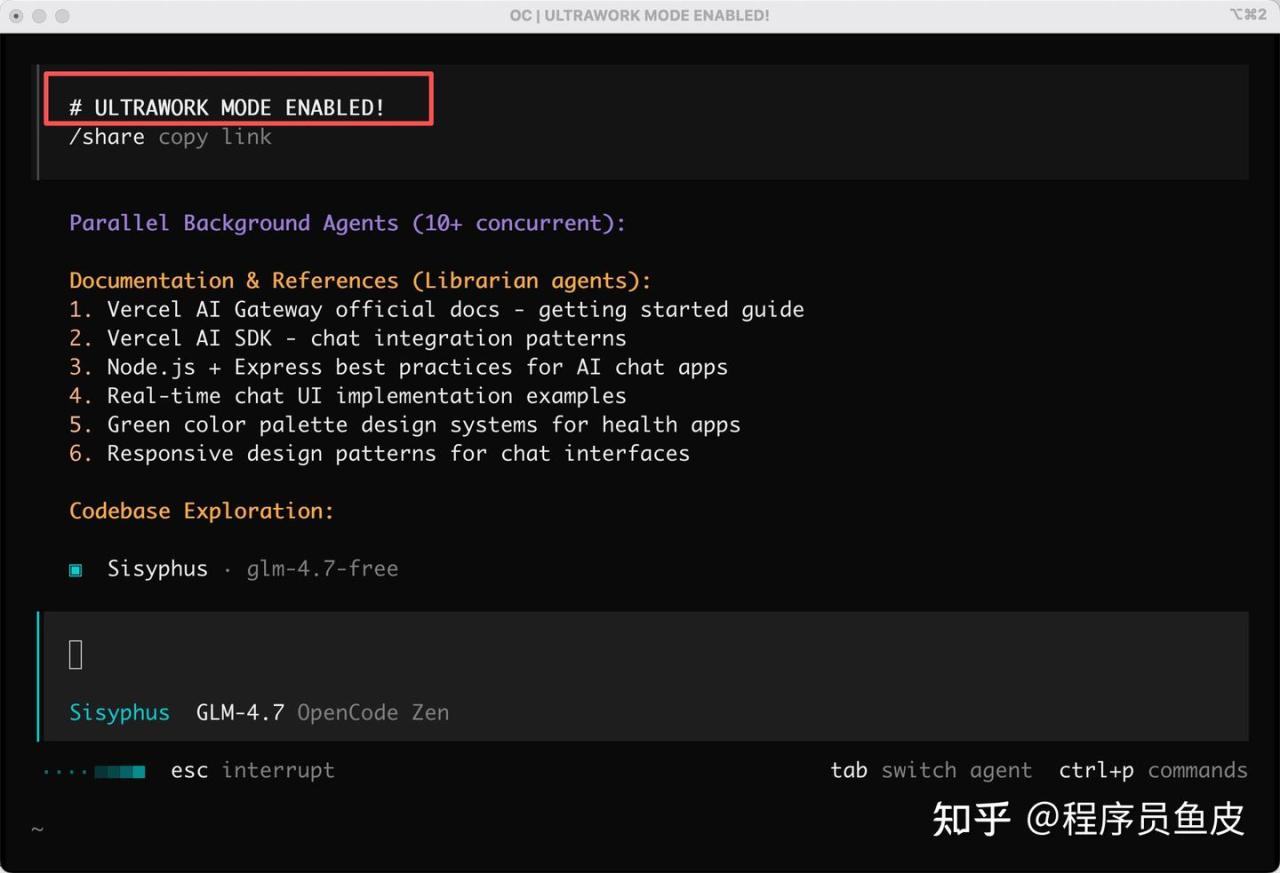Click the tab switch agent hint
This screenshot has height=873, width=1280.
[930, 770]
